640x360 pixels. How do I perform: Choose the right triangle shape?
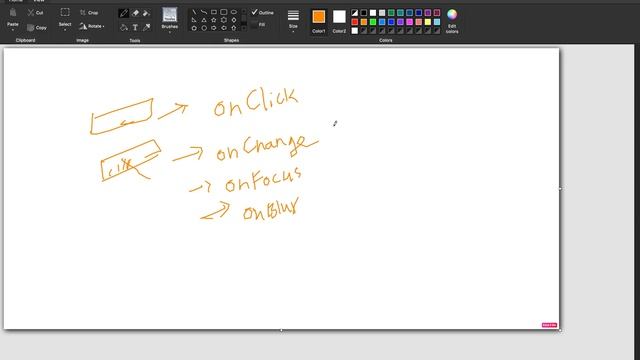[194, 20]
